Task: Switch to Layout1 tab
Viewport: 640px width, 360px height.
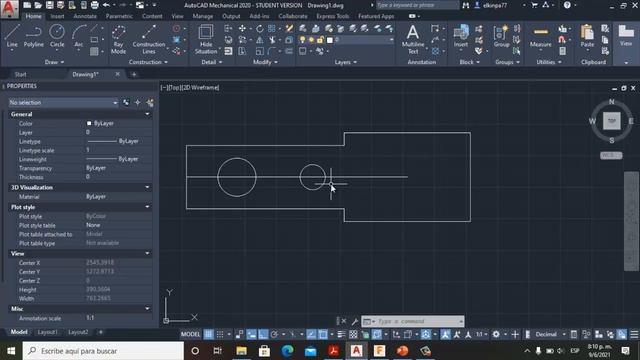Action: pos(48,332)
